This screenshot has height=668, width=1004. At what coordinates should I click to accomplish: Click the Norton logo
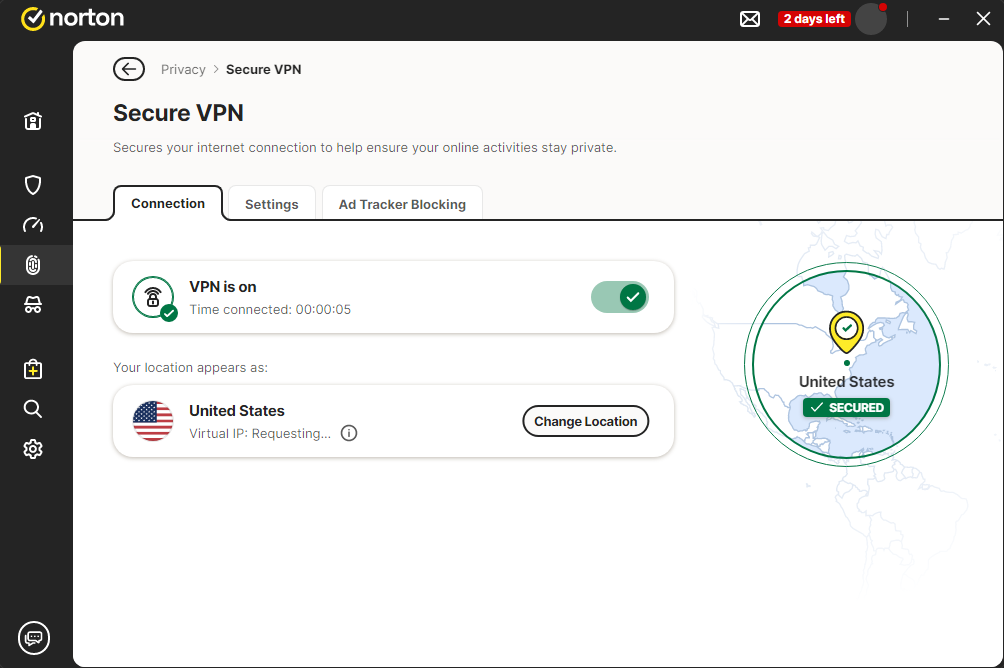coord(72,19)
